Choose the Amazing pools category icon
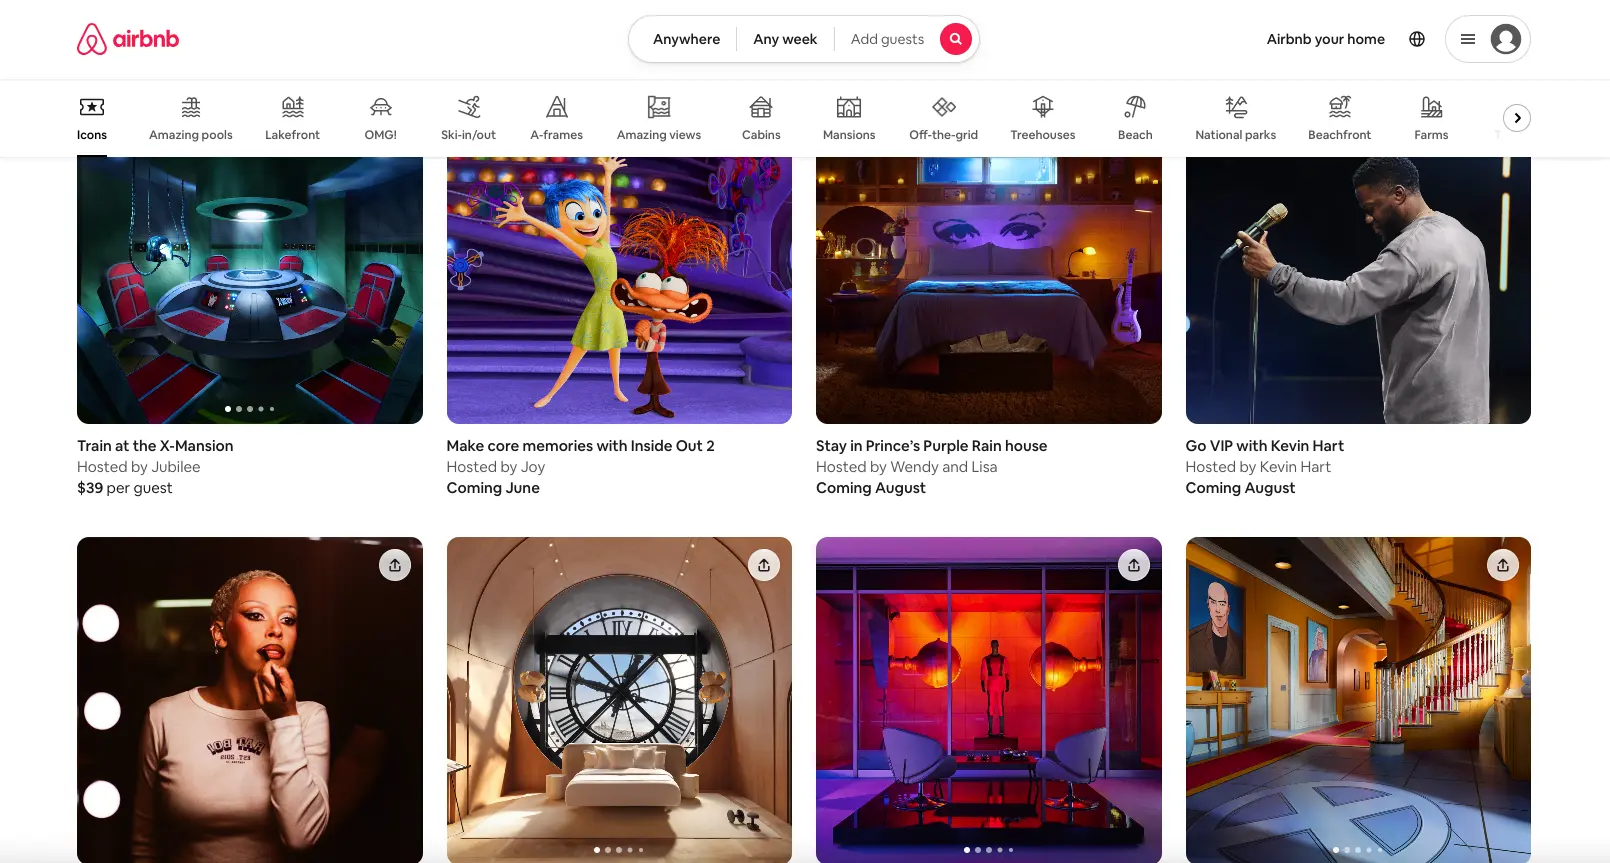 190,107
